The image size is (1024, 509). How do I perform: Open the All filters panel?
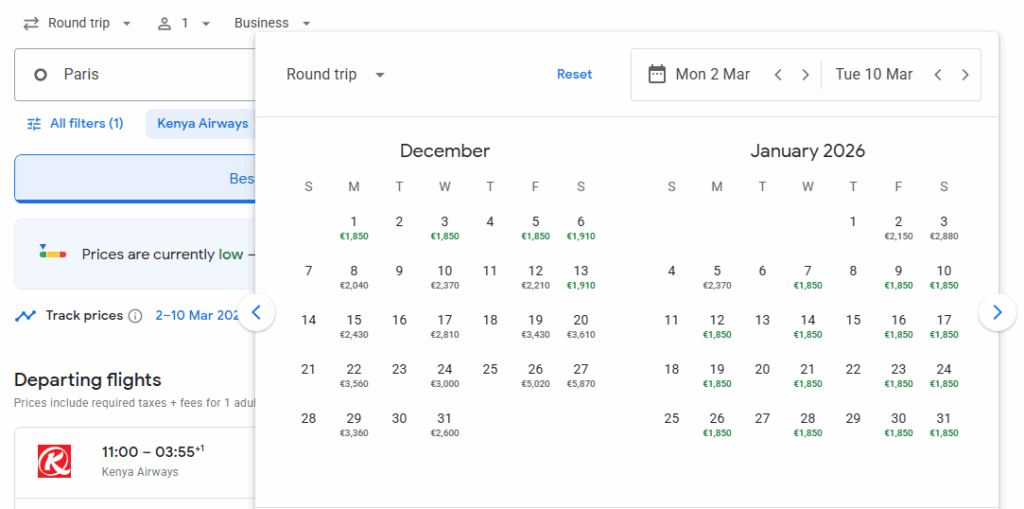tap(75, 124)
